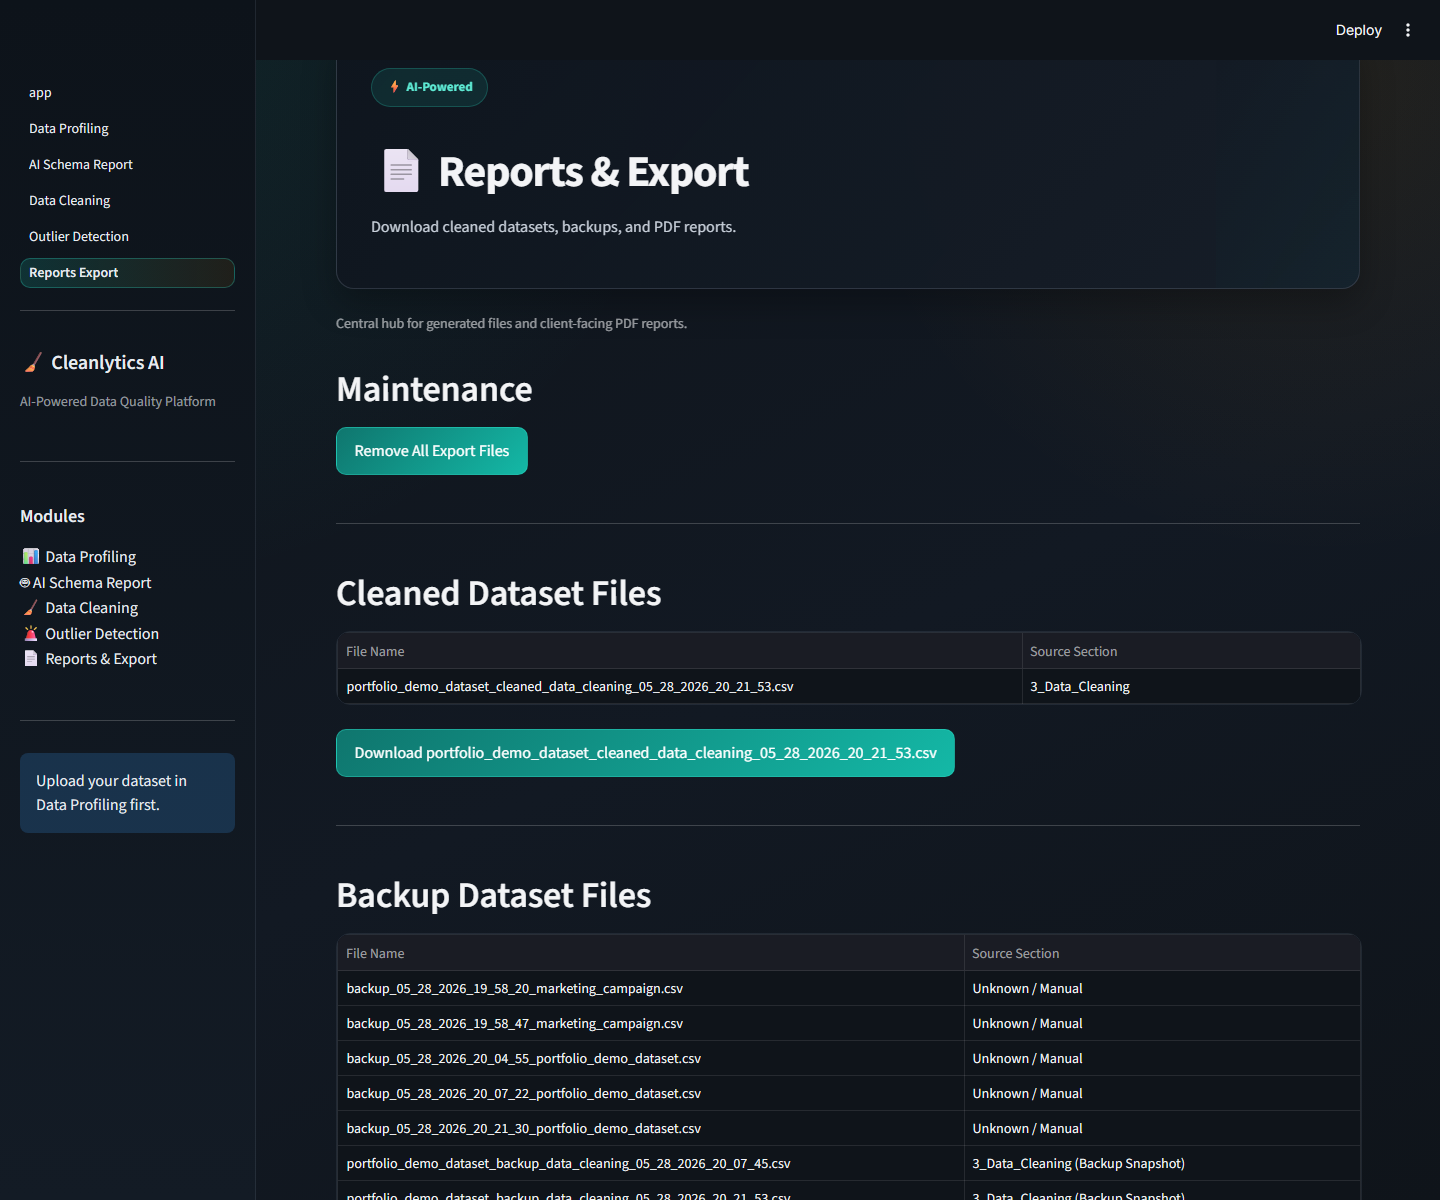Click the AI-Powered Data Quality Platform tagline
The height and width of the screenshot is (1200, 1440).
click(118, 401)
